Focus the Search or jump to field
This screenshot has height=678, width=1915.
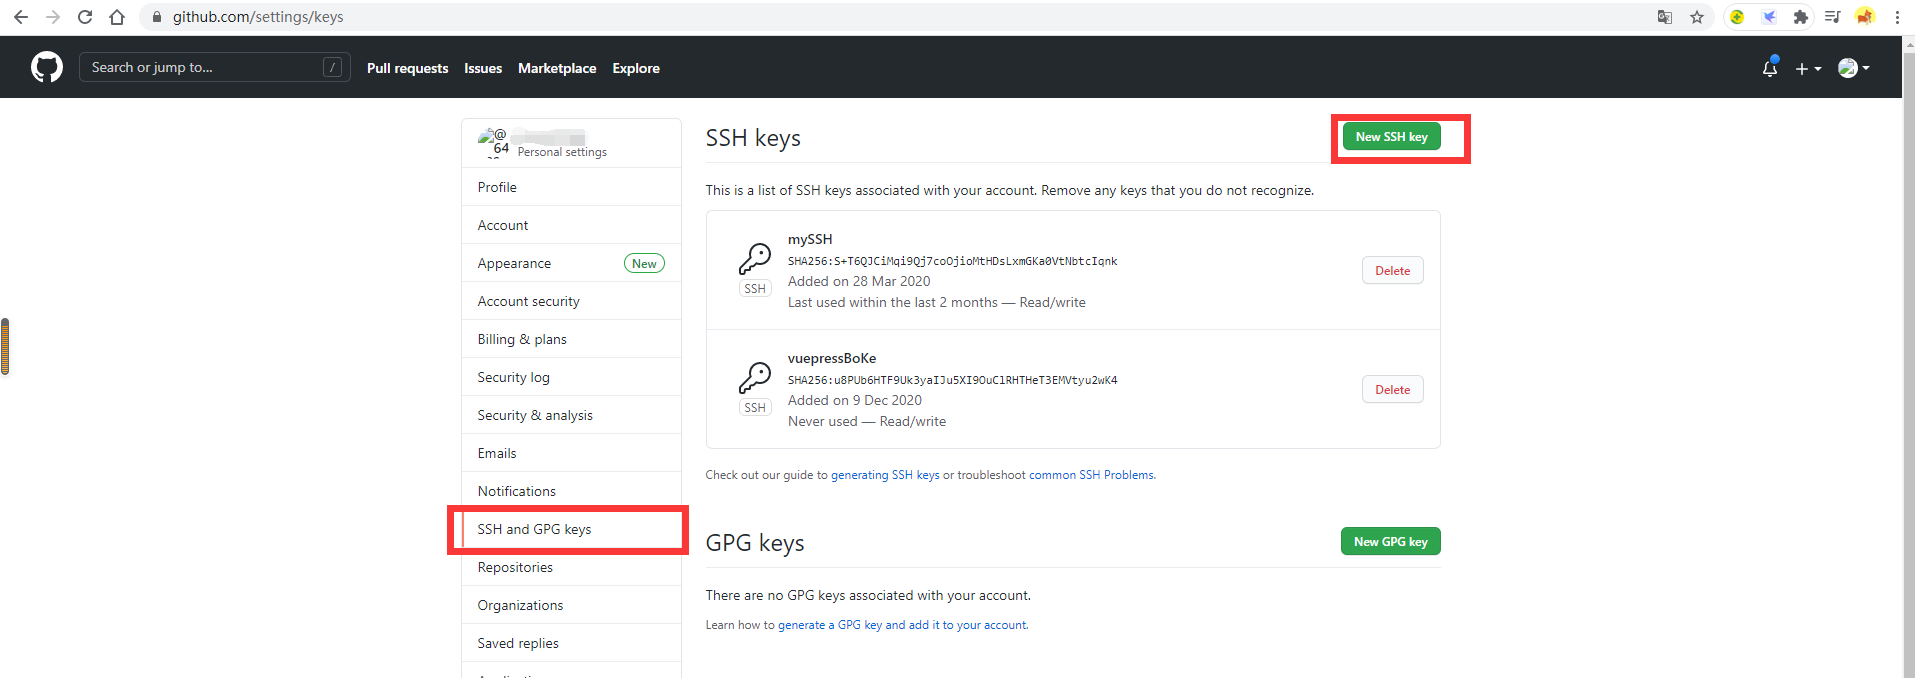(x=215, y=67)
